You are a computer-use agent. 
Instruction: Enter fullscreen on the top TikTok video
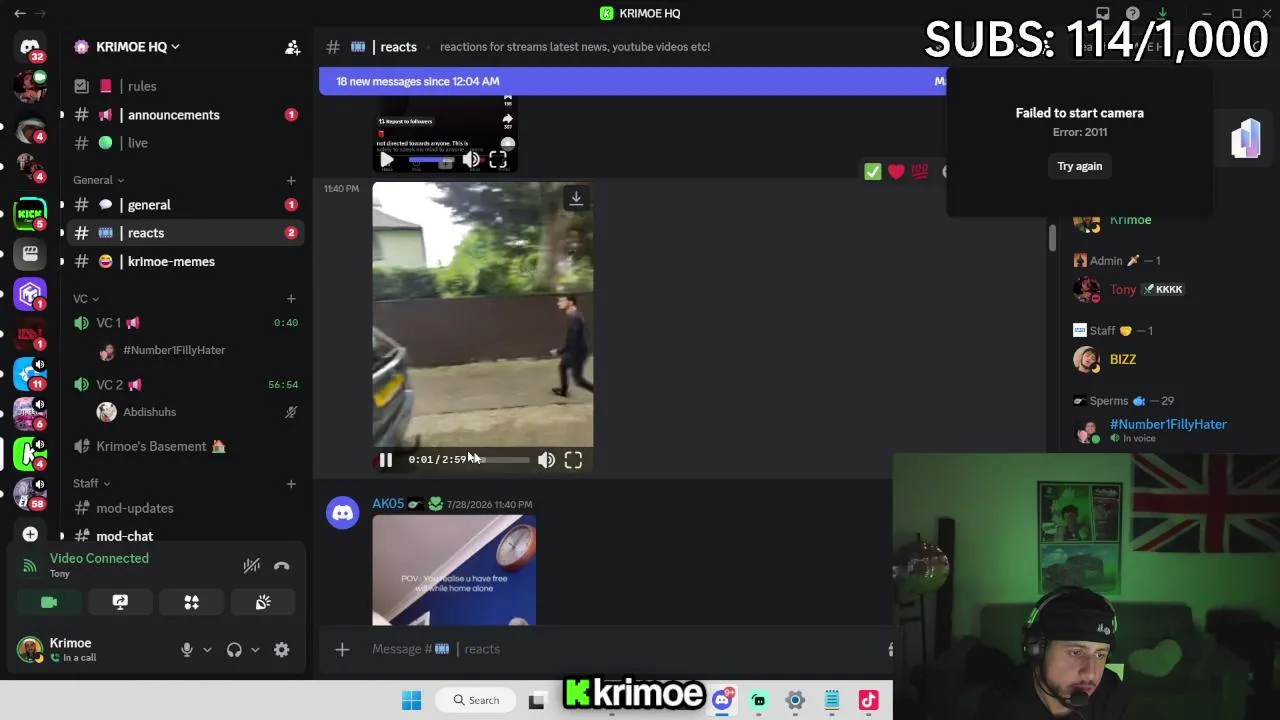[498, 160]
